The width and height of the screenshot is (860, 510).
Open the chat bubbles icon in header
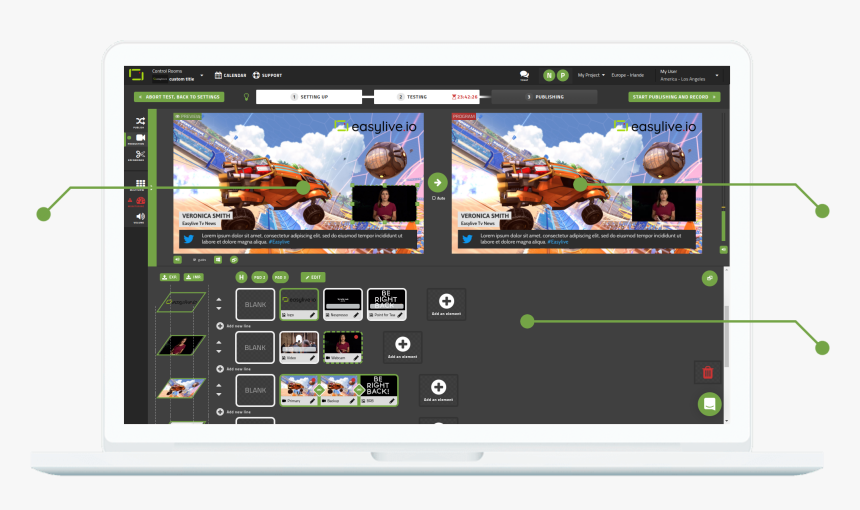coord(524,75)
